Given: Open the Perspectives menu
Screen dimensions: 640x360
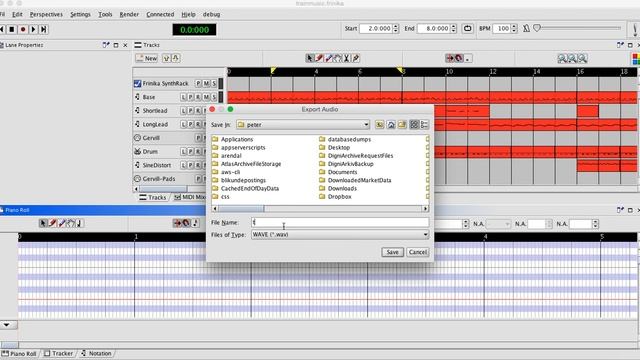Looking at the screenshot, I should point(46,14).
